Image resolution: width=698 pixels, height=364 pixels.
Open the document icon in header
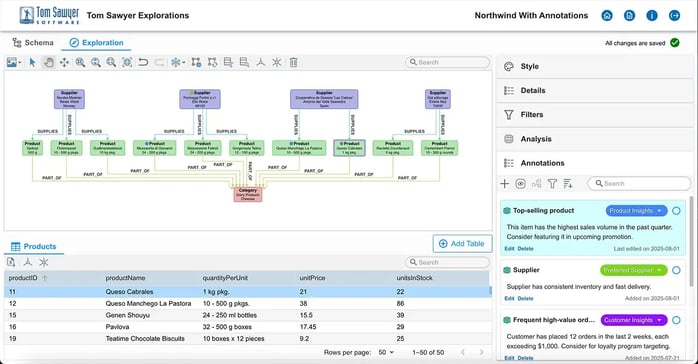coord(629,16)
